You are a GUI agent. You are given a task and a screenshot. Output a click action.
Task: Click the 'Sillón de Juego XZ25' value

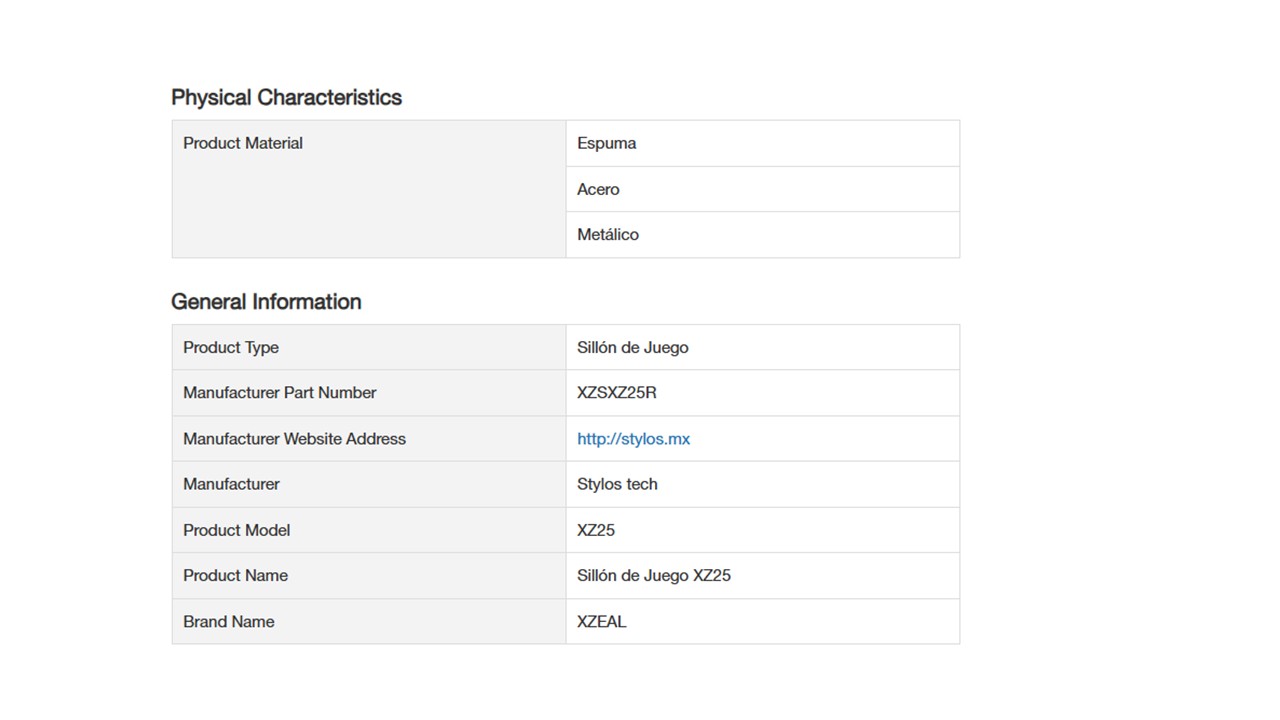pos(654,575)
